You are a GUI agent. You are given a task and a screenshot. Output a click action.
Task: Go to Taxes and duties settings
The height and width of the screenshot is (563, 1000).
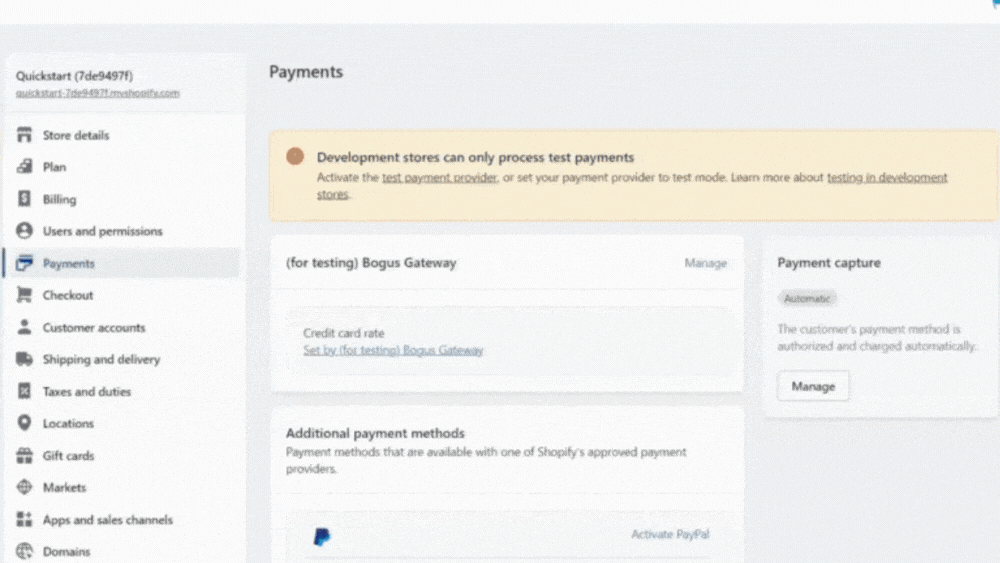[87, 391]
